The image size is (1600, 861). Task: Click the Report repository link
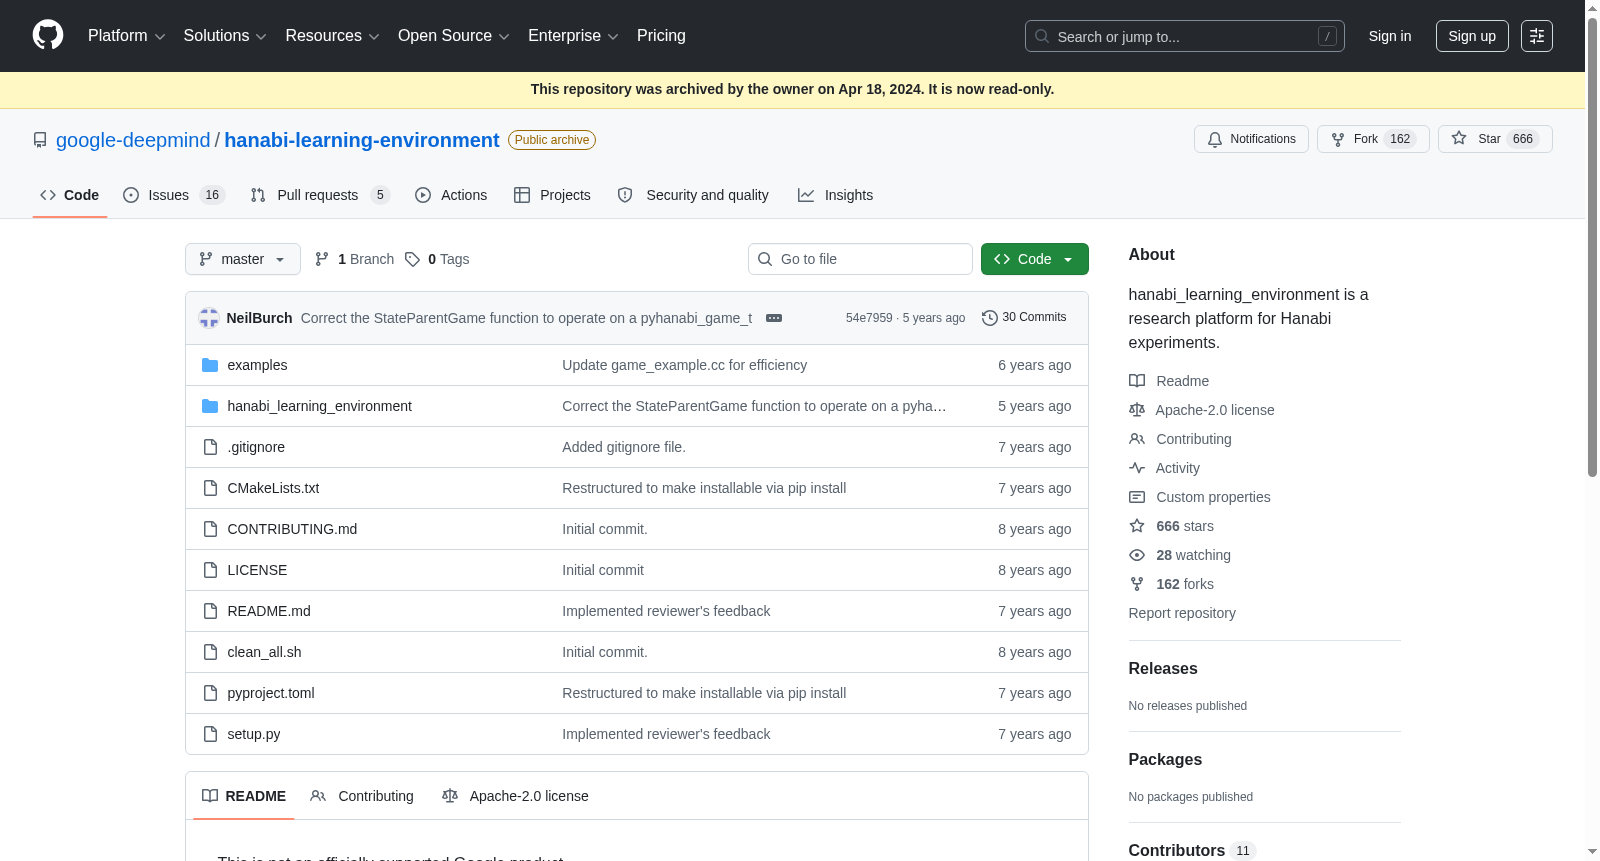pos(1182,613)
